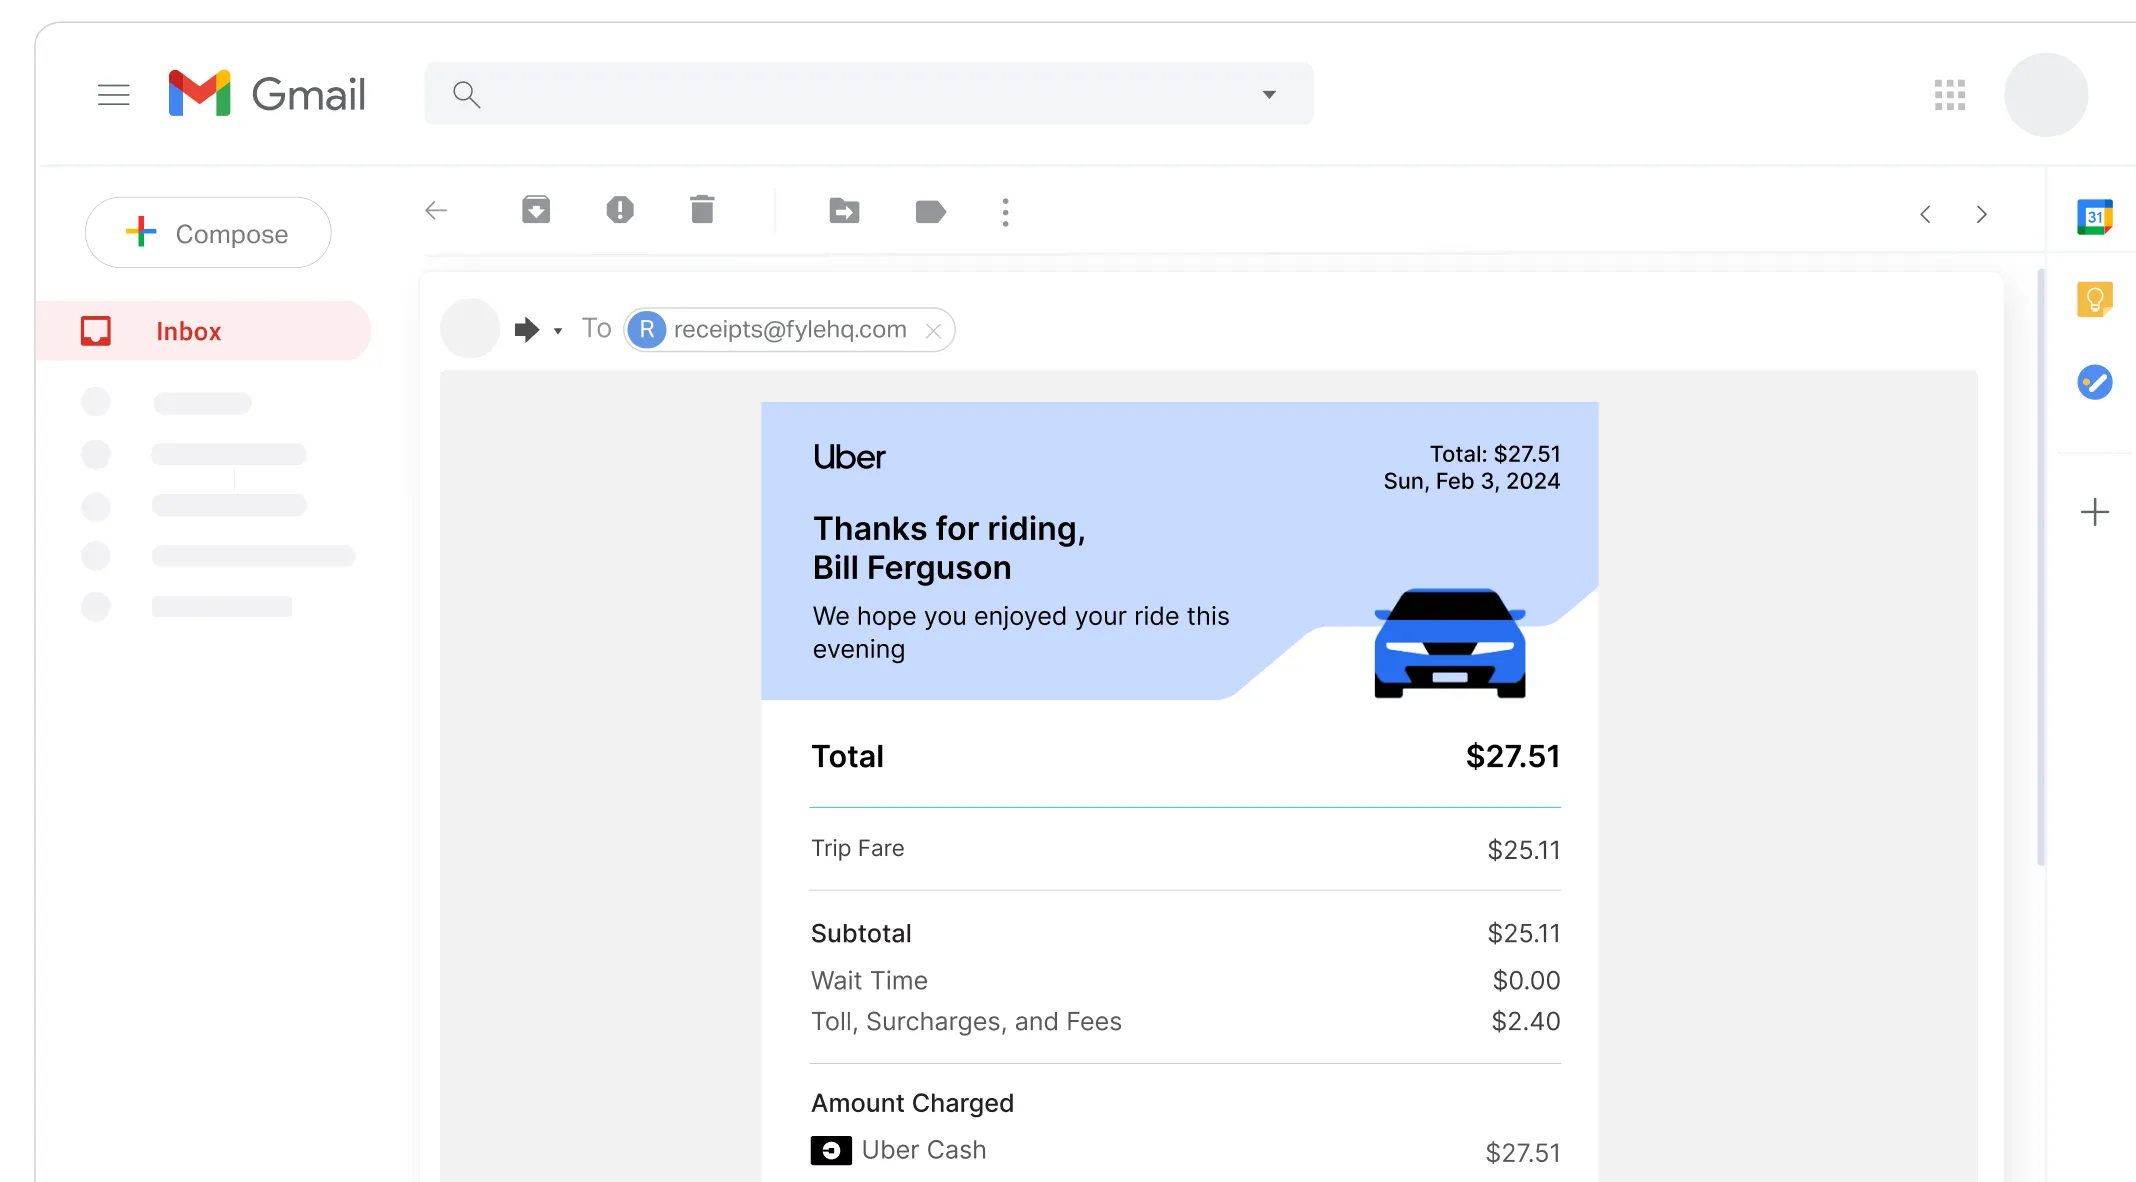Viewport: 2136px width, 1182px height.
Task: Open Google Calendar from the side panel
Action: (x=2097, y=216)
